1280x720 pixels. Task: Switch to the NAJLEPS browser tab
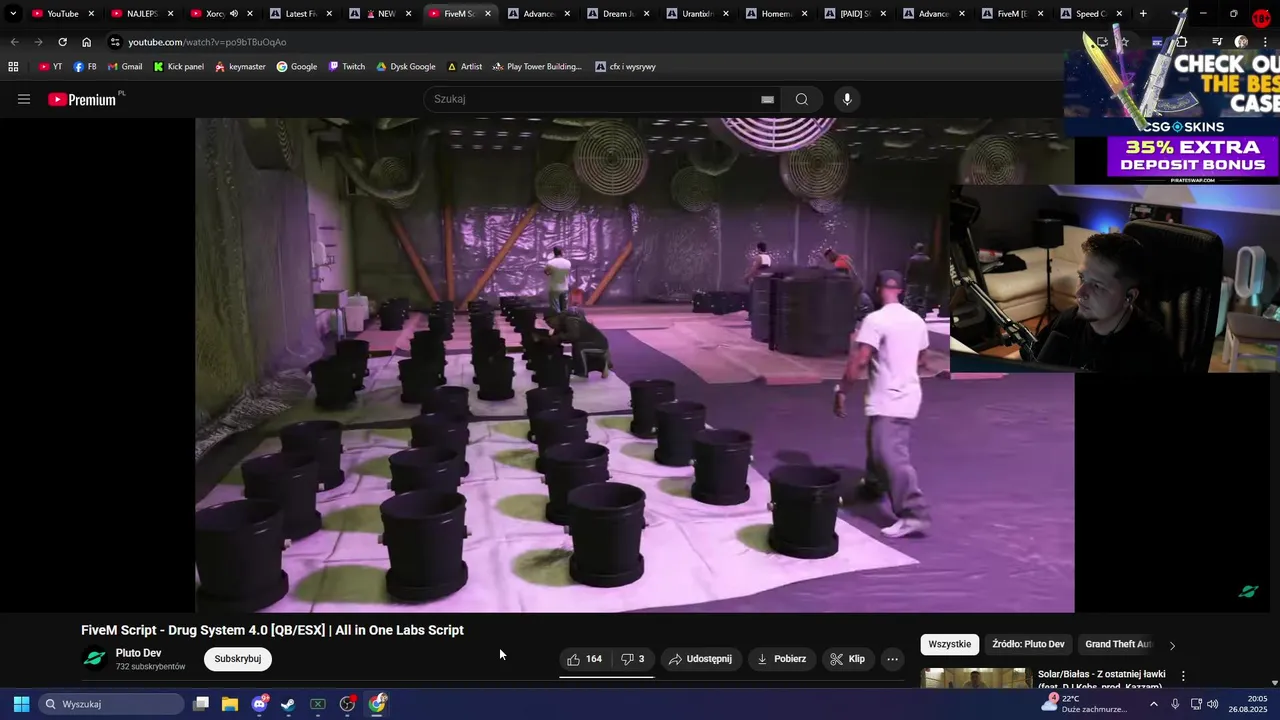point(142,14)
